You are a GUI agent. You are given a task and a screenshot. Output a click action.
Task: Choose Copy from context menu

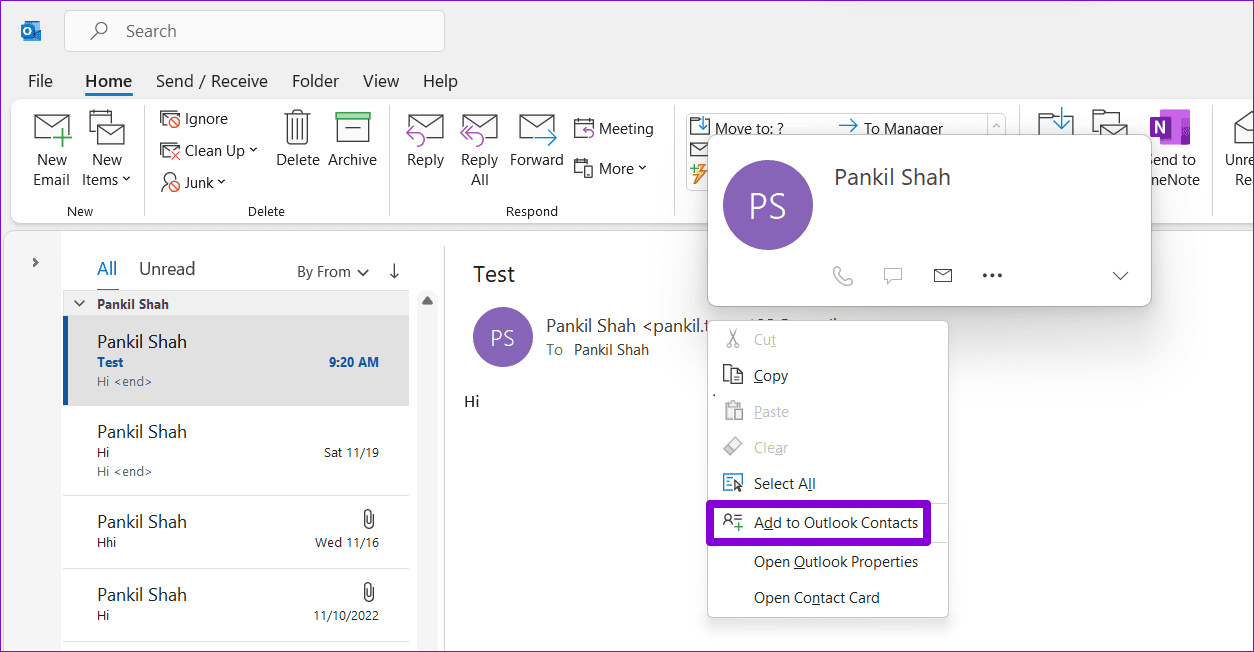click(x=827, y=376)
